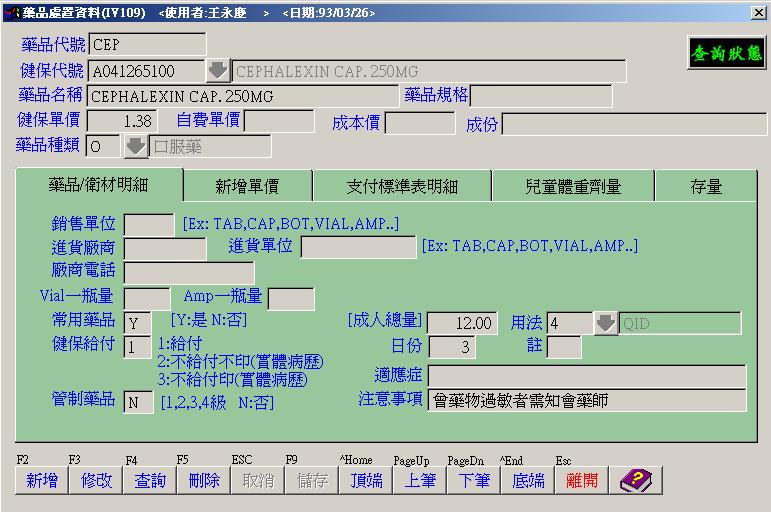Go to next record with 下筆
The image size is (771, 512).
tap(474, 481)
